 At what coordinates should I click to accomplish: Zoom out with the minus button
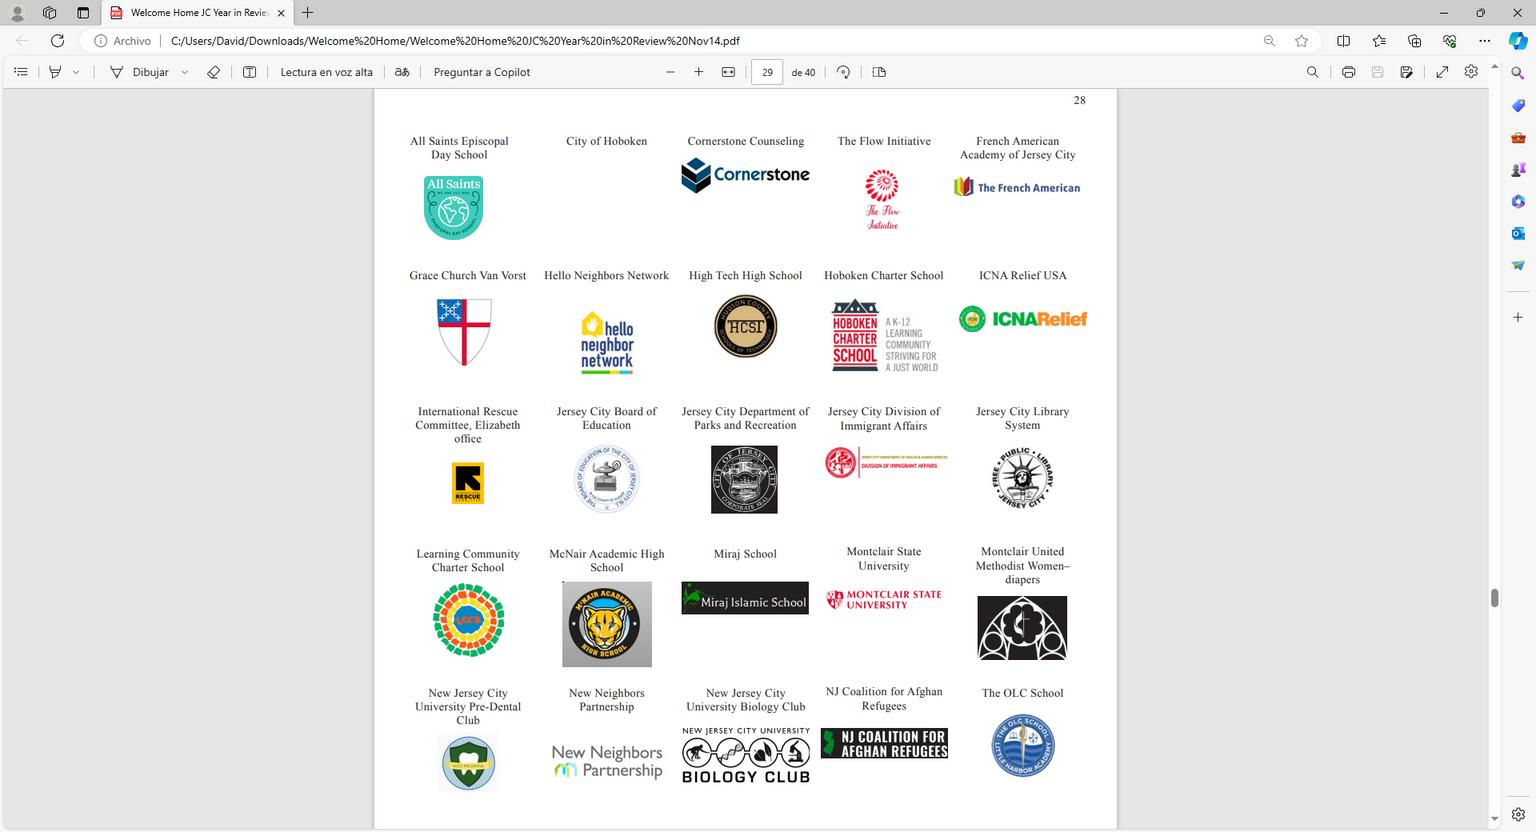point(670,72)
